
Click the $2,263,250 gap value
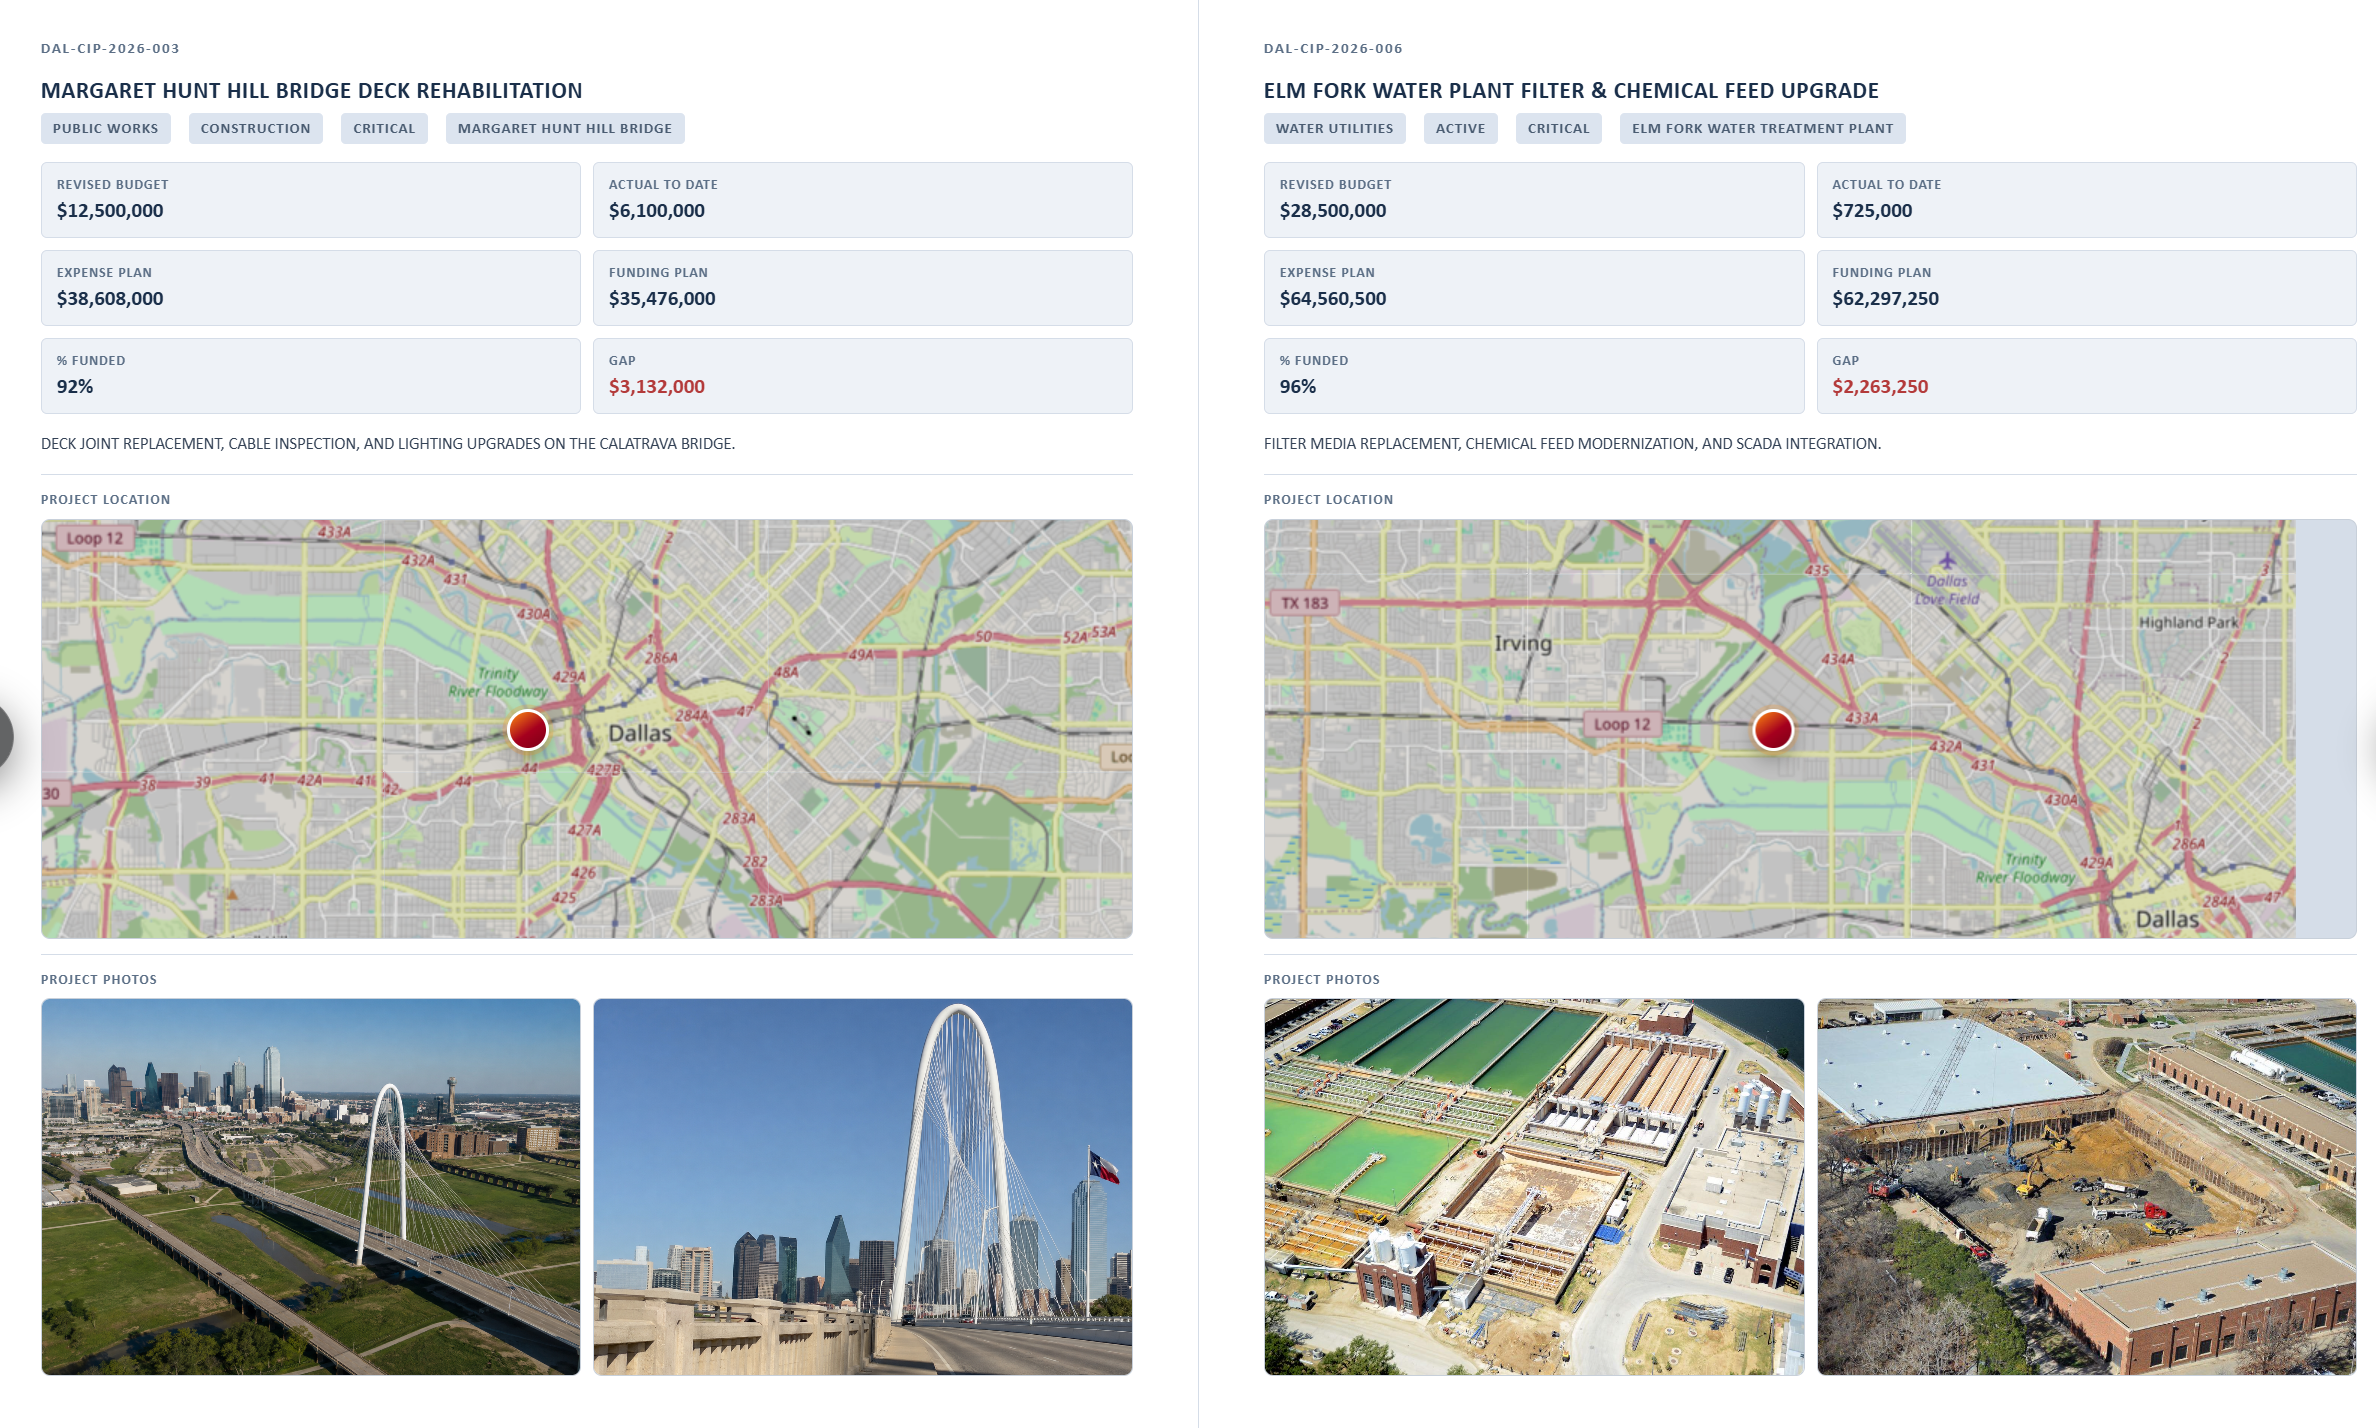[x=1880, y=387]
